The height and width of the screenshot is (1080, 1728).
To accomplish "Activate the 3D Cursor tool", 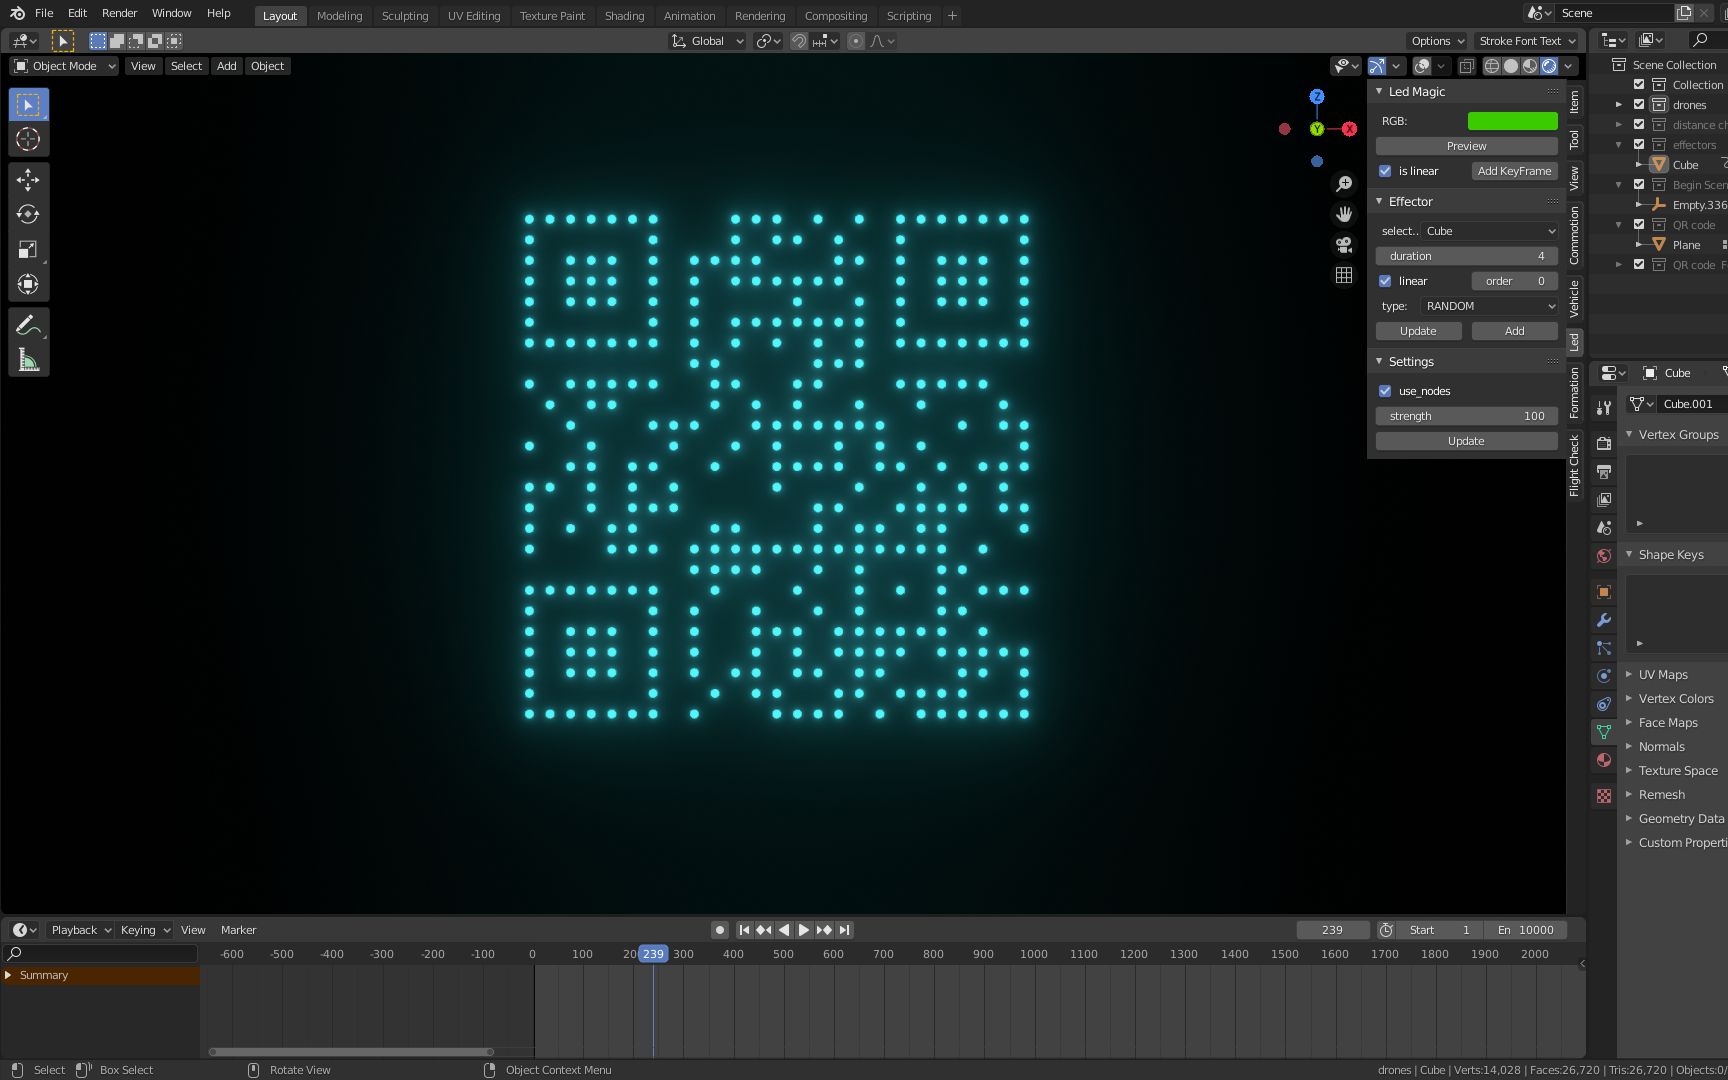I will (x=28, y=140).
